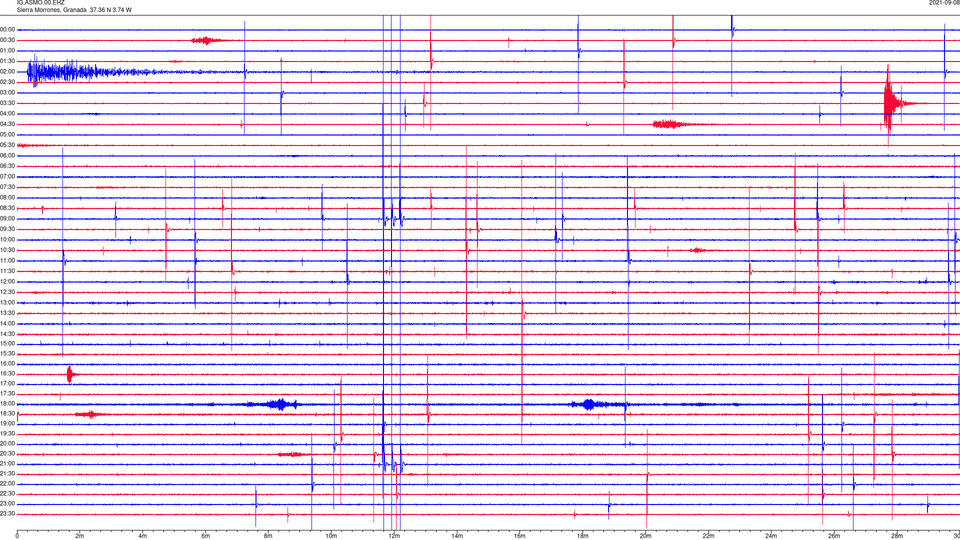The image size is (960, 540).
Task: Click the 10m tick label on the time axis
Action: point(331,536)
